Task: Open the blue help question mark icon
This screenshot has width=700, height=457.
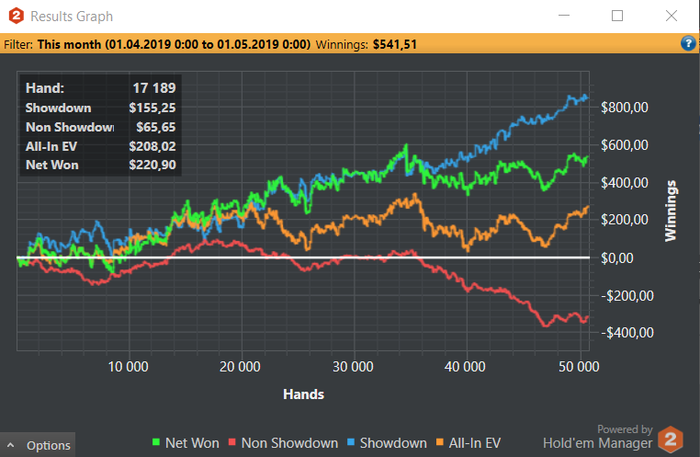Action: coord(688,43)
